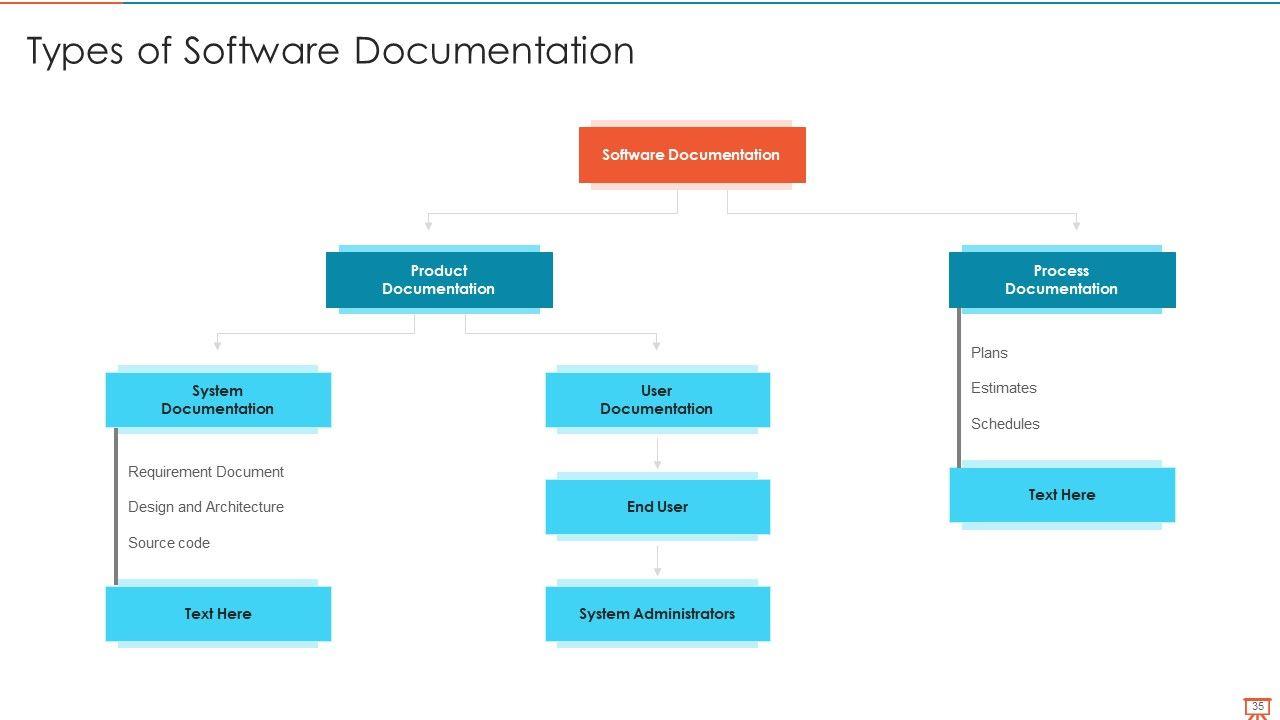Click the Product Documentation box
The width and height of the screenshot is (1280, 720).
[438, 280]
